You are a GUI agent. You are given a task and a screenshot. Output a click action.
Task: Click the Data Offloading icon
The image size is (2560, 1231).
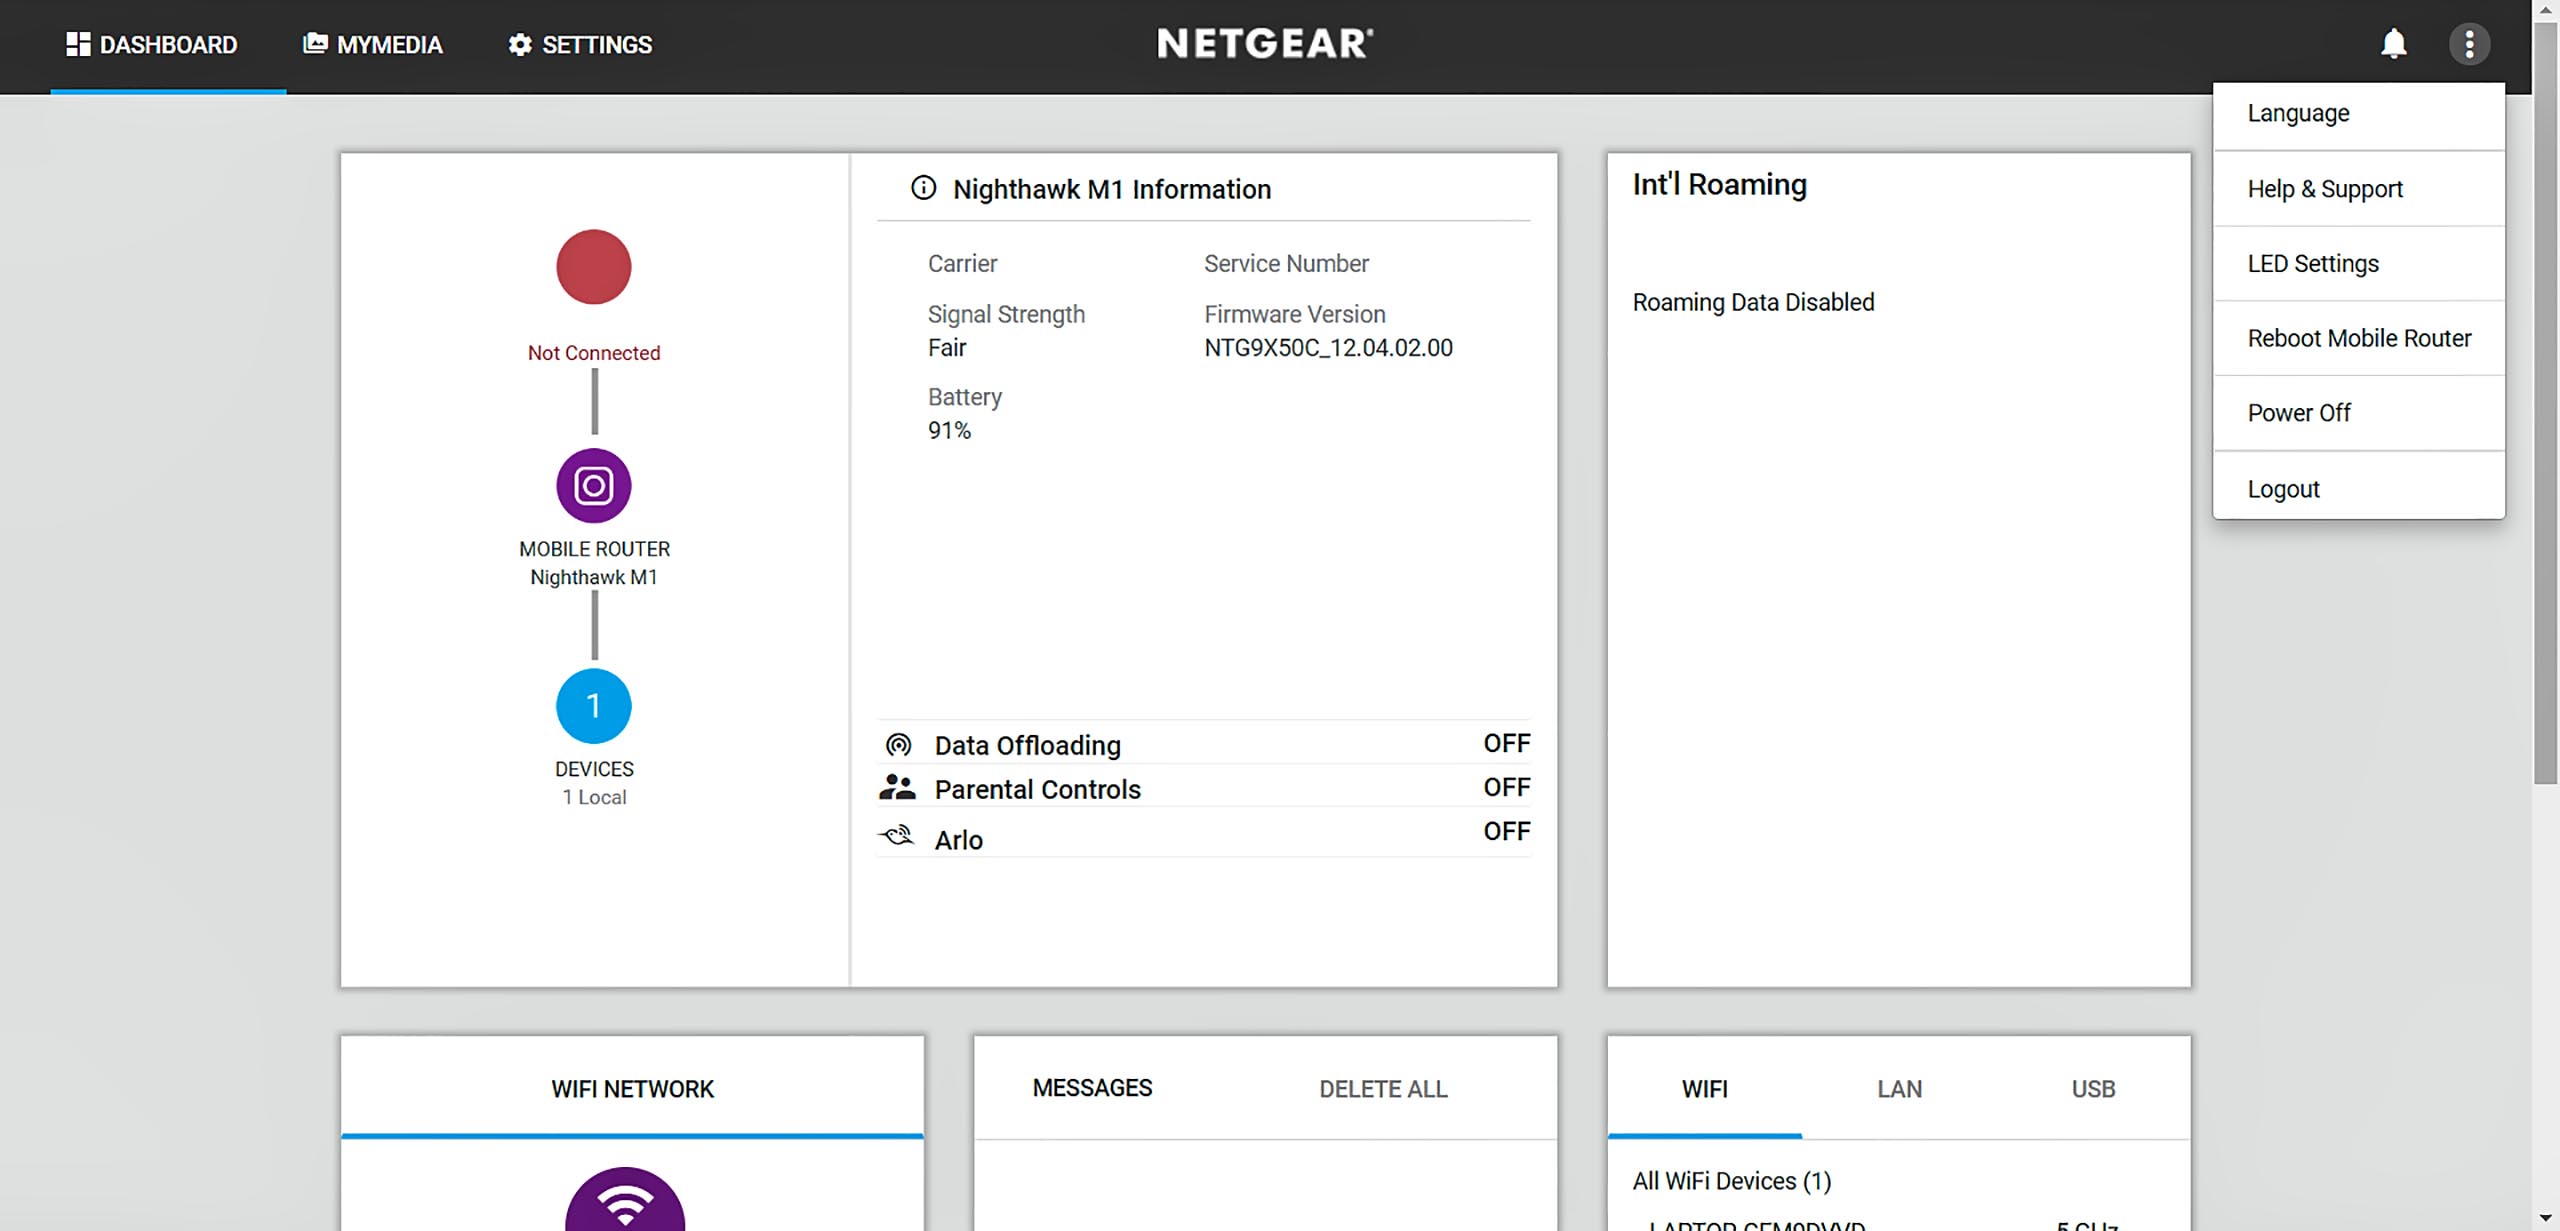(899, 745)
